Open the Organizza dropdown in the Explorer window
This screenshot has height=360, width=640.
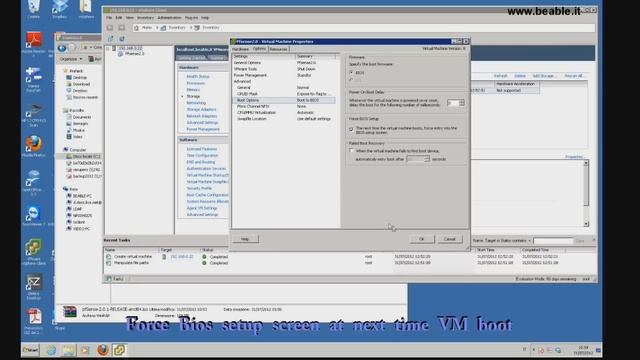71,59
